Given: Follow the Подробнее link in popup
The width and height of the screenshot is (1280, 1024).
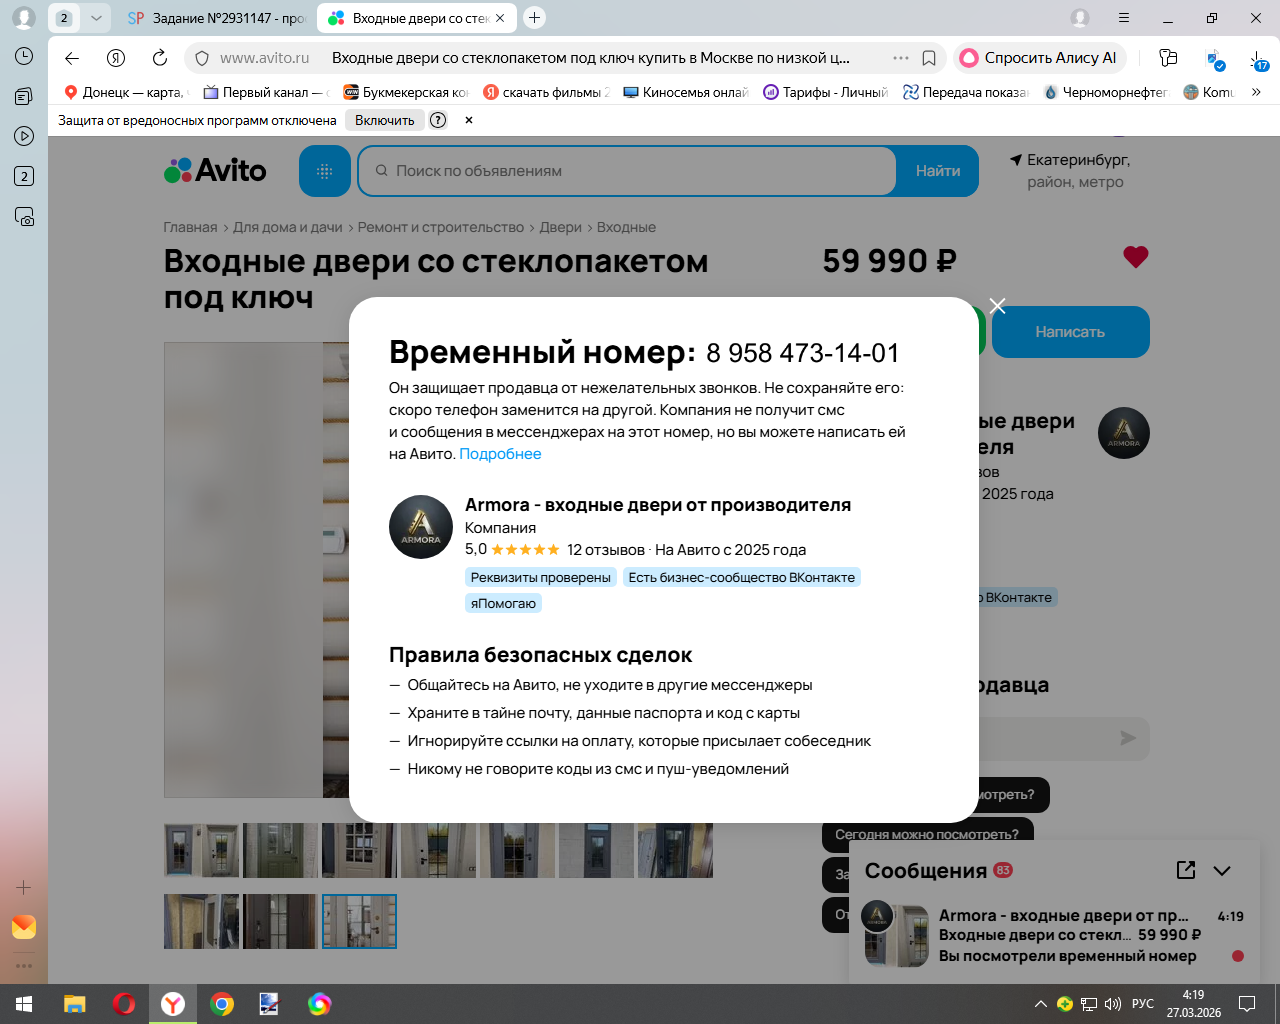Looking at the screenshot, I should [500, 454].
